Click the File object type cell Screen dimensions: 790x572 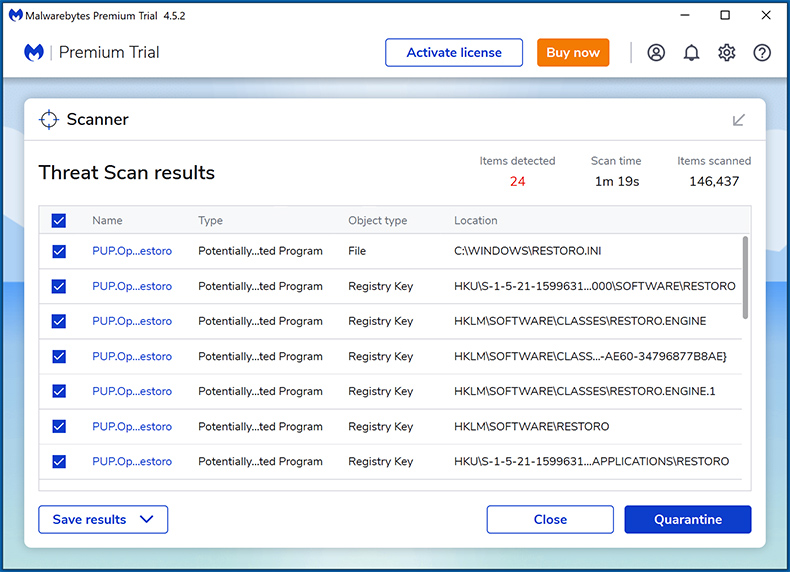coord(357,251)
